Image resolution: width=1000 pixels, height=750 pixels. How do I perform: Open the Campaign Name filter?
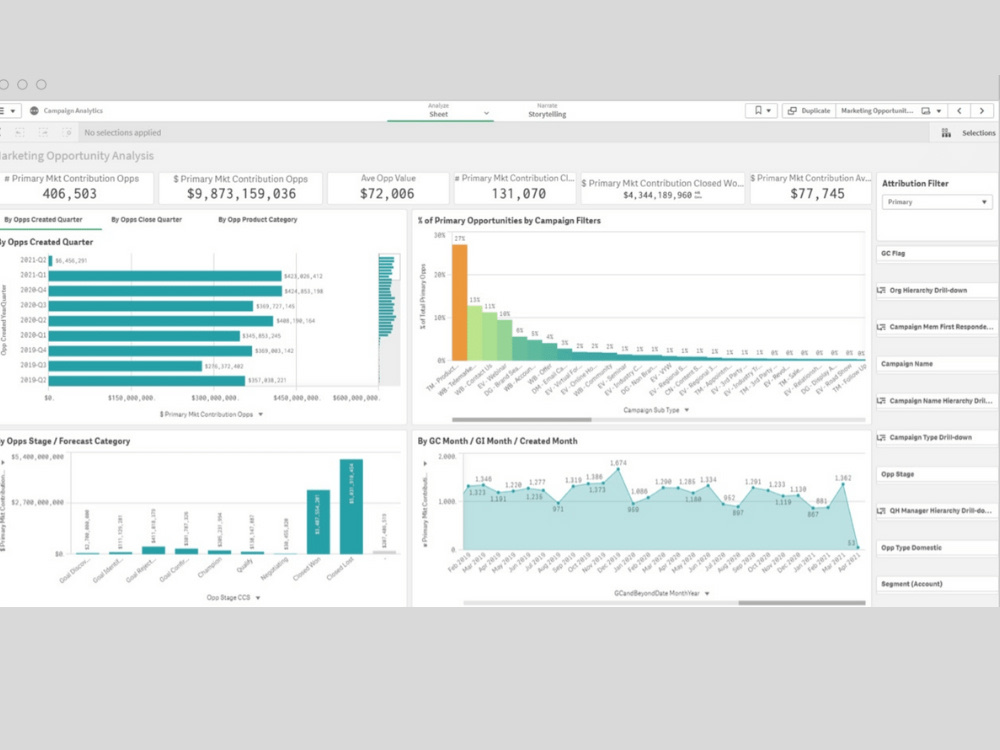point(936,364)
